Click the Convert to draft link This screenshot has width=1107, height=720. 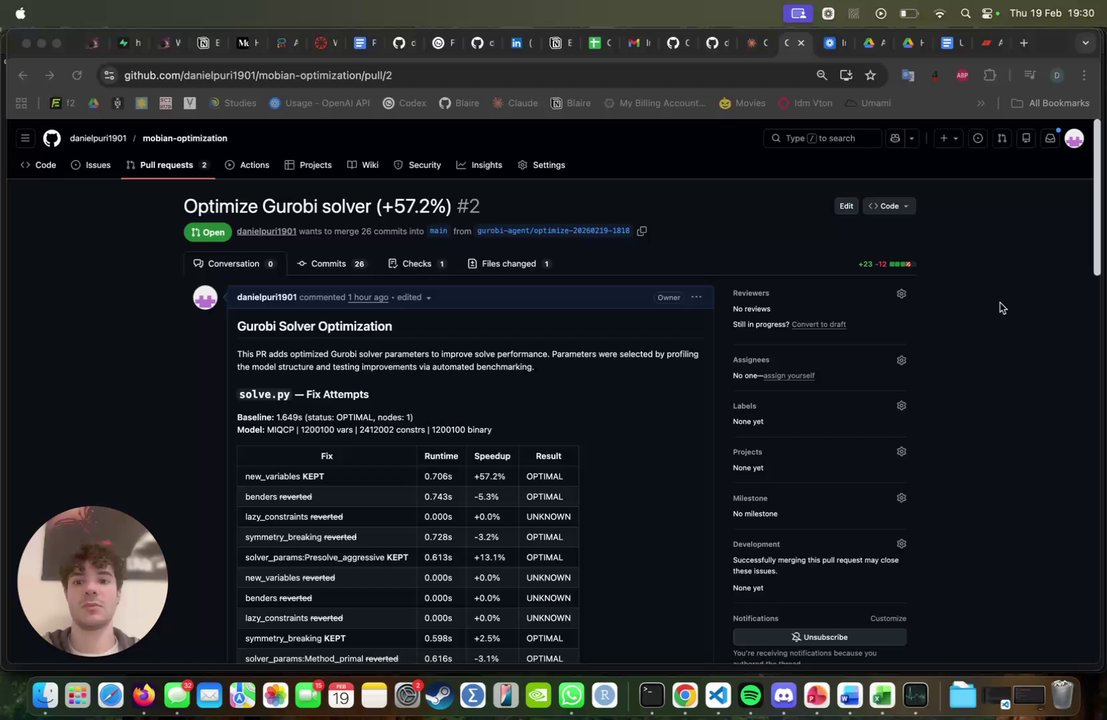(x=818, y=325)
